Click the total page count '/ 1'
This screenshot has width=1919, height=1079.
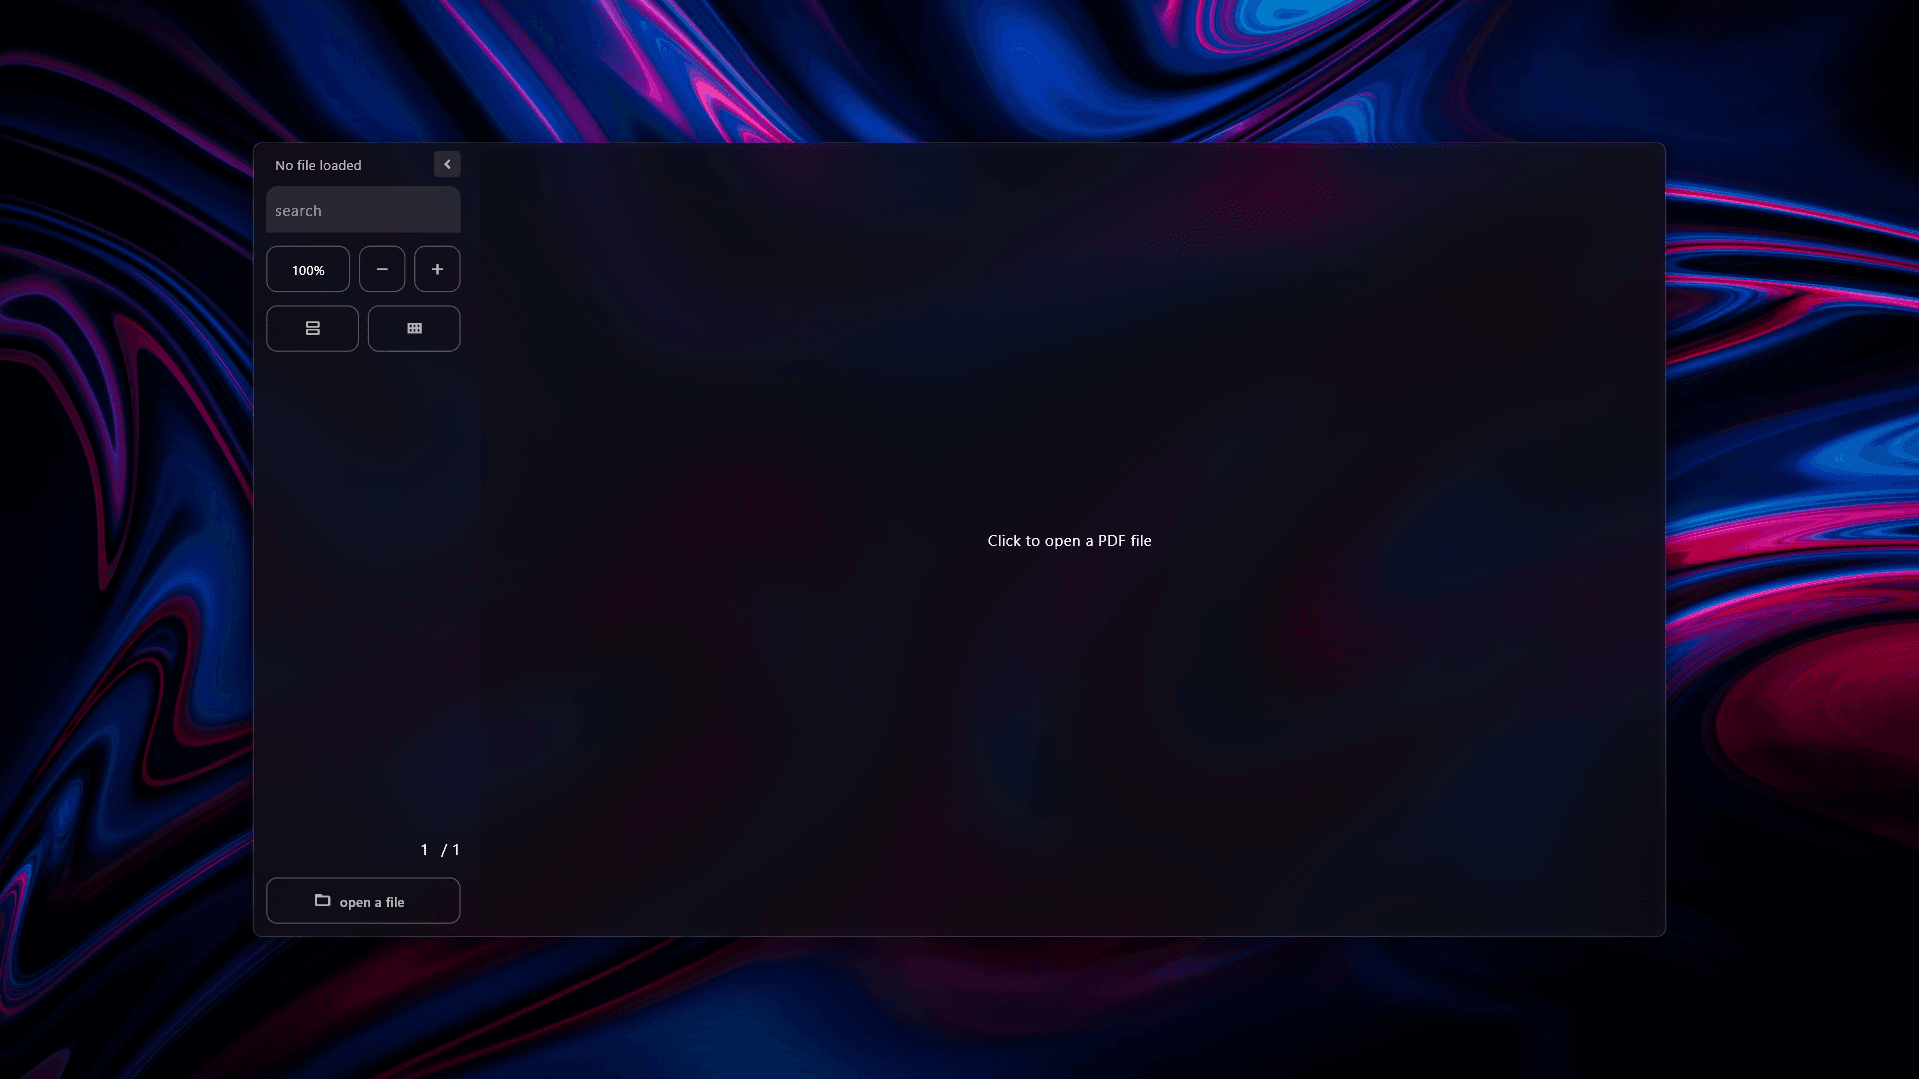point(451,850)
